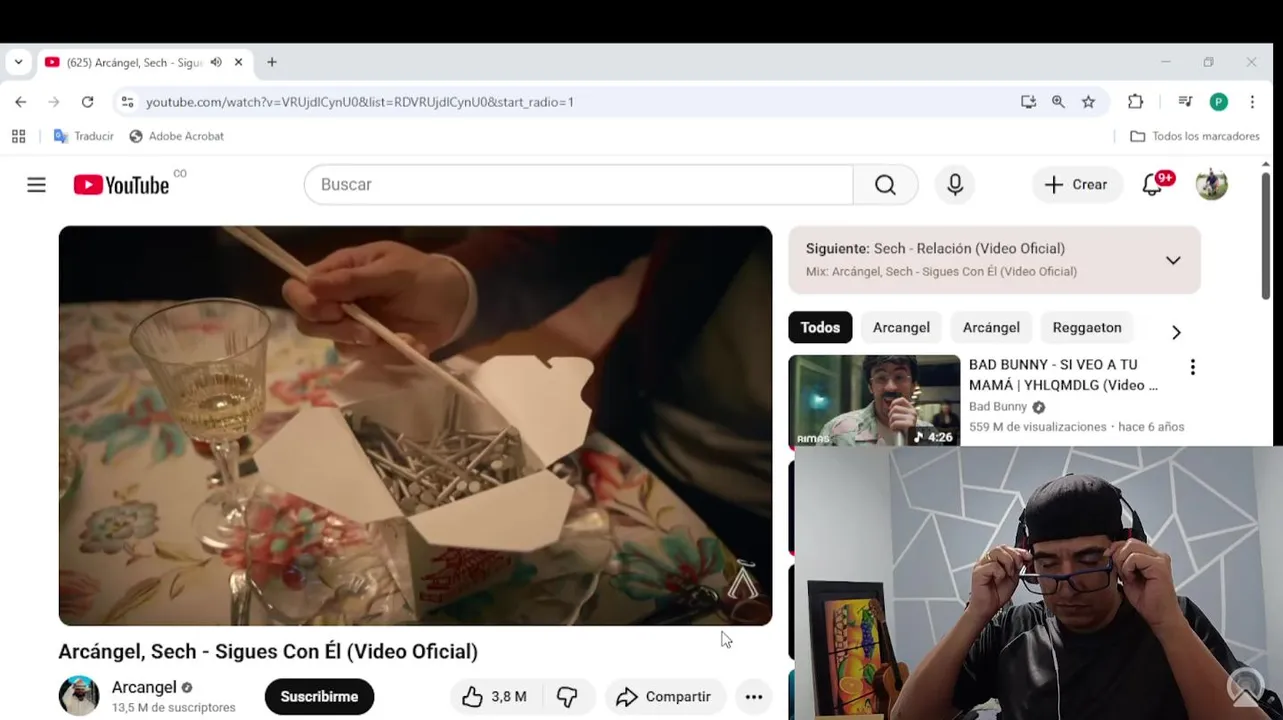The width and height of the screenshot is (1283, 720).
Task: Dislike the video with thumbs down
Action: (x=568, y=697)
